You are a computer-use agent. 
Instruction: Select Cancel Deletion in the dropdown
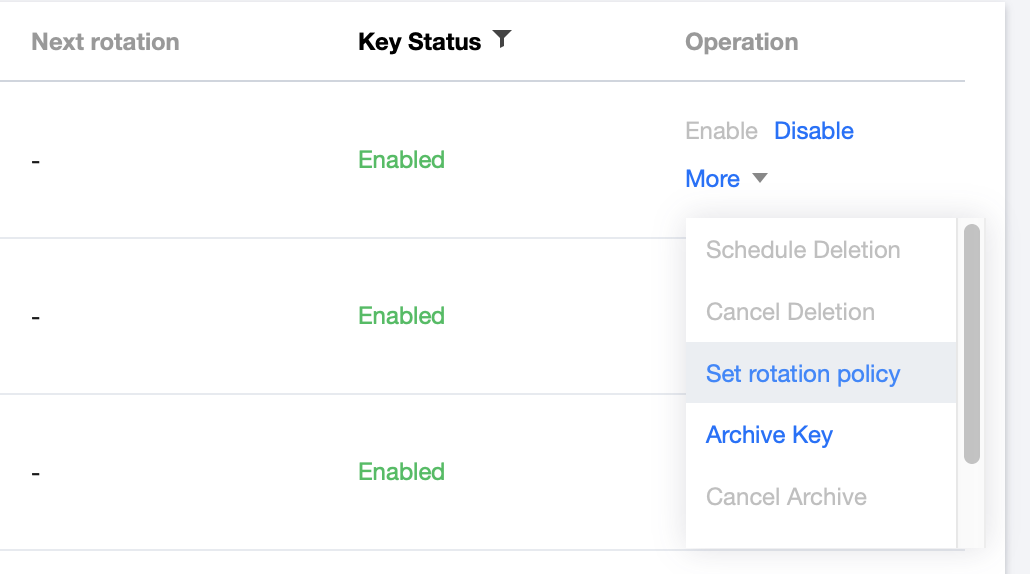tap(790, 312)
